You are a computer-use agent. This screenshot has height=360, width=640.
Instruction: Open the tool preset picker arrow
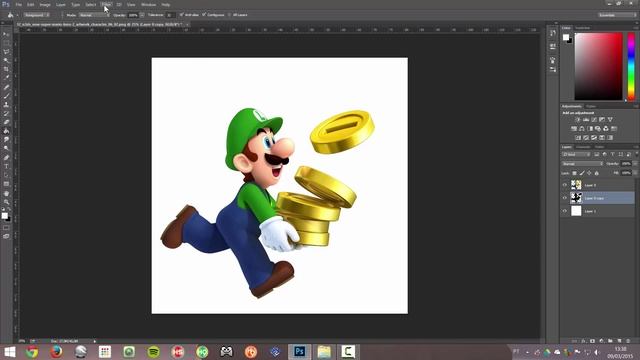[x=17, y=15]
